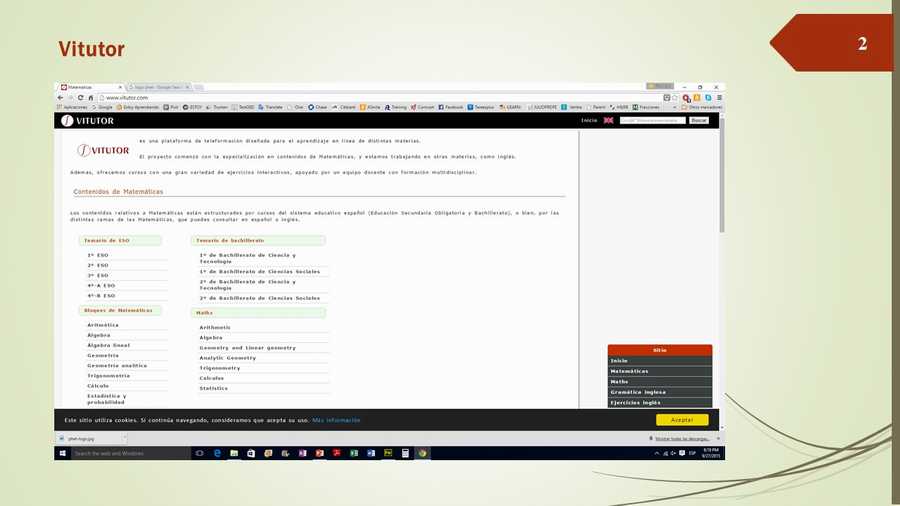Viewport: 900px width, 506px height.
Task: Open the Otros marcadores bookmarks folder
Action: tap(701, 107)
